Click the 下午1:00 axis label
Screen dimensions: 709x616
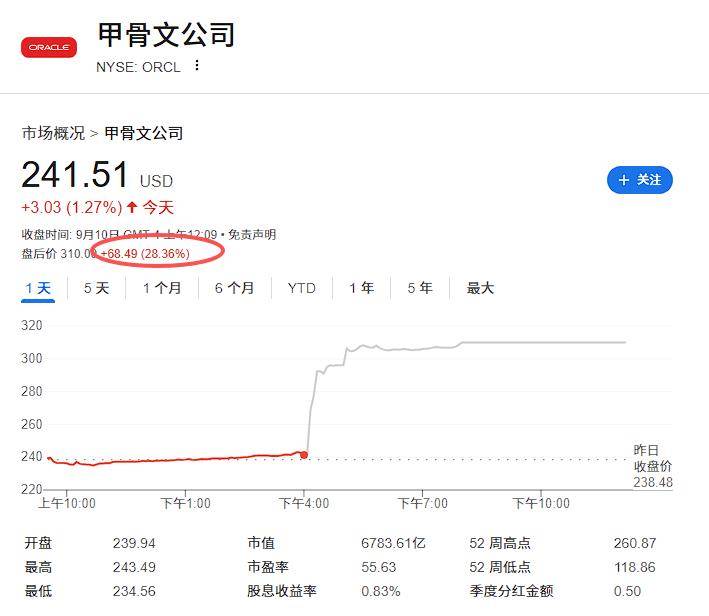coord(185,503)
